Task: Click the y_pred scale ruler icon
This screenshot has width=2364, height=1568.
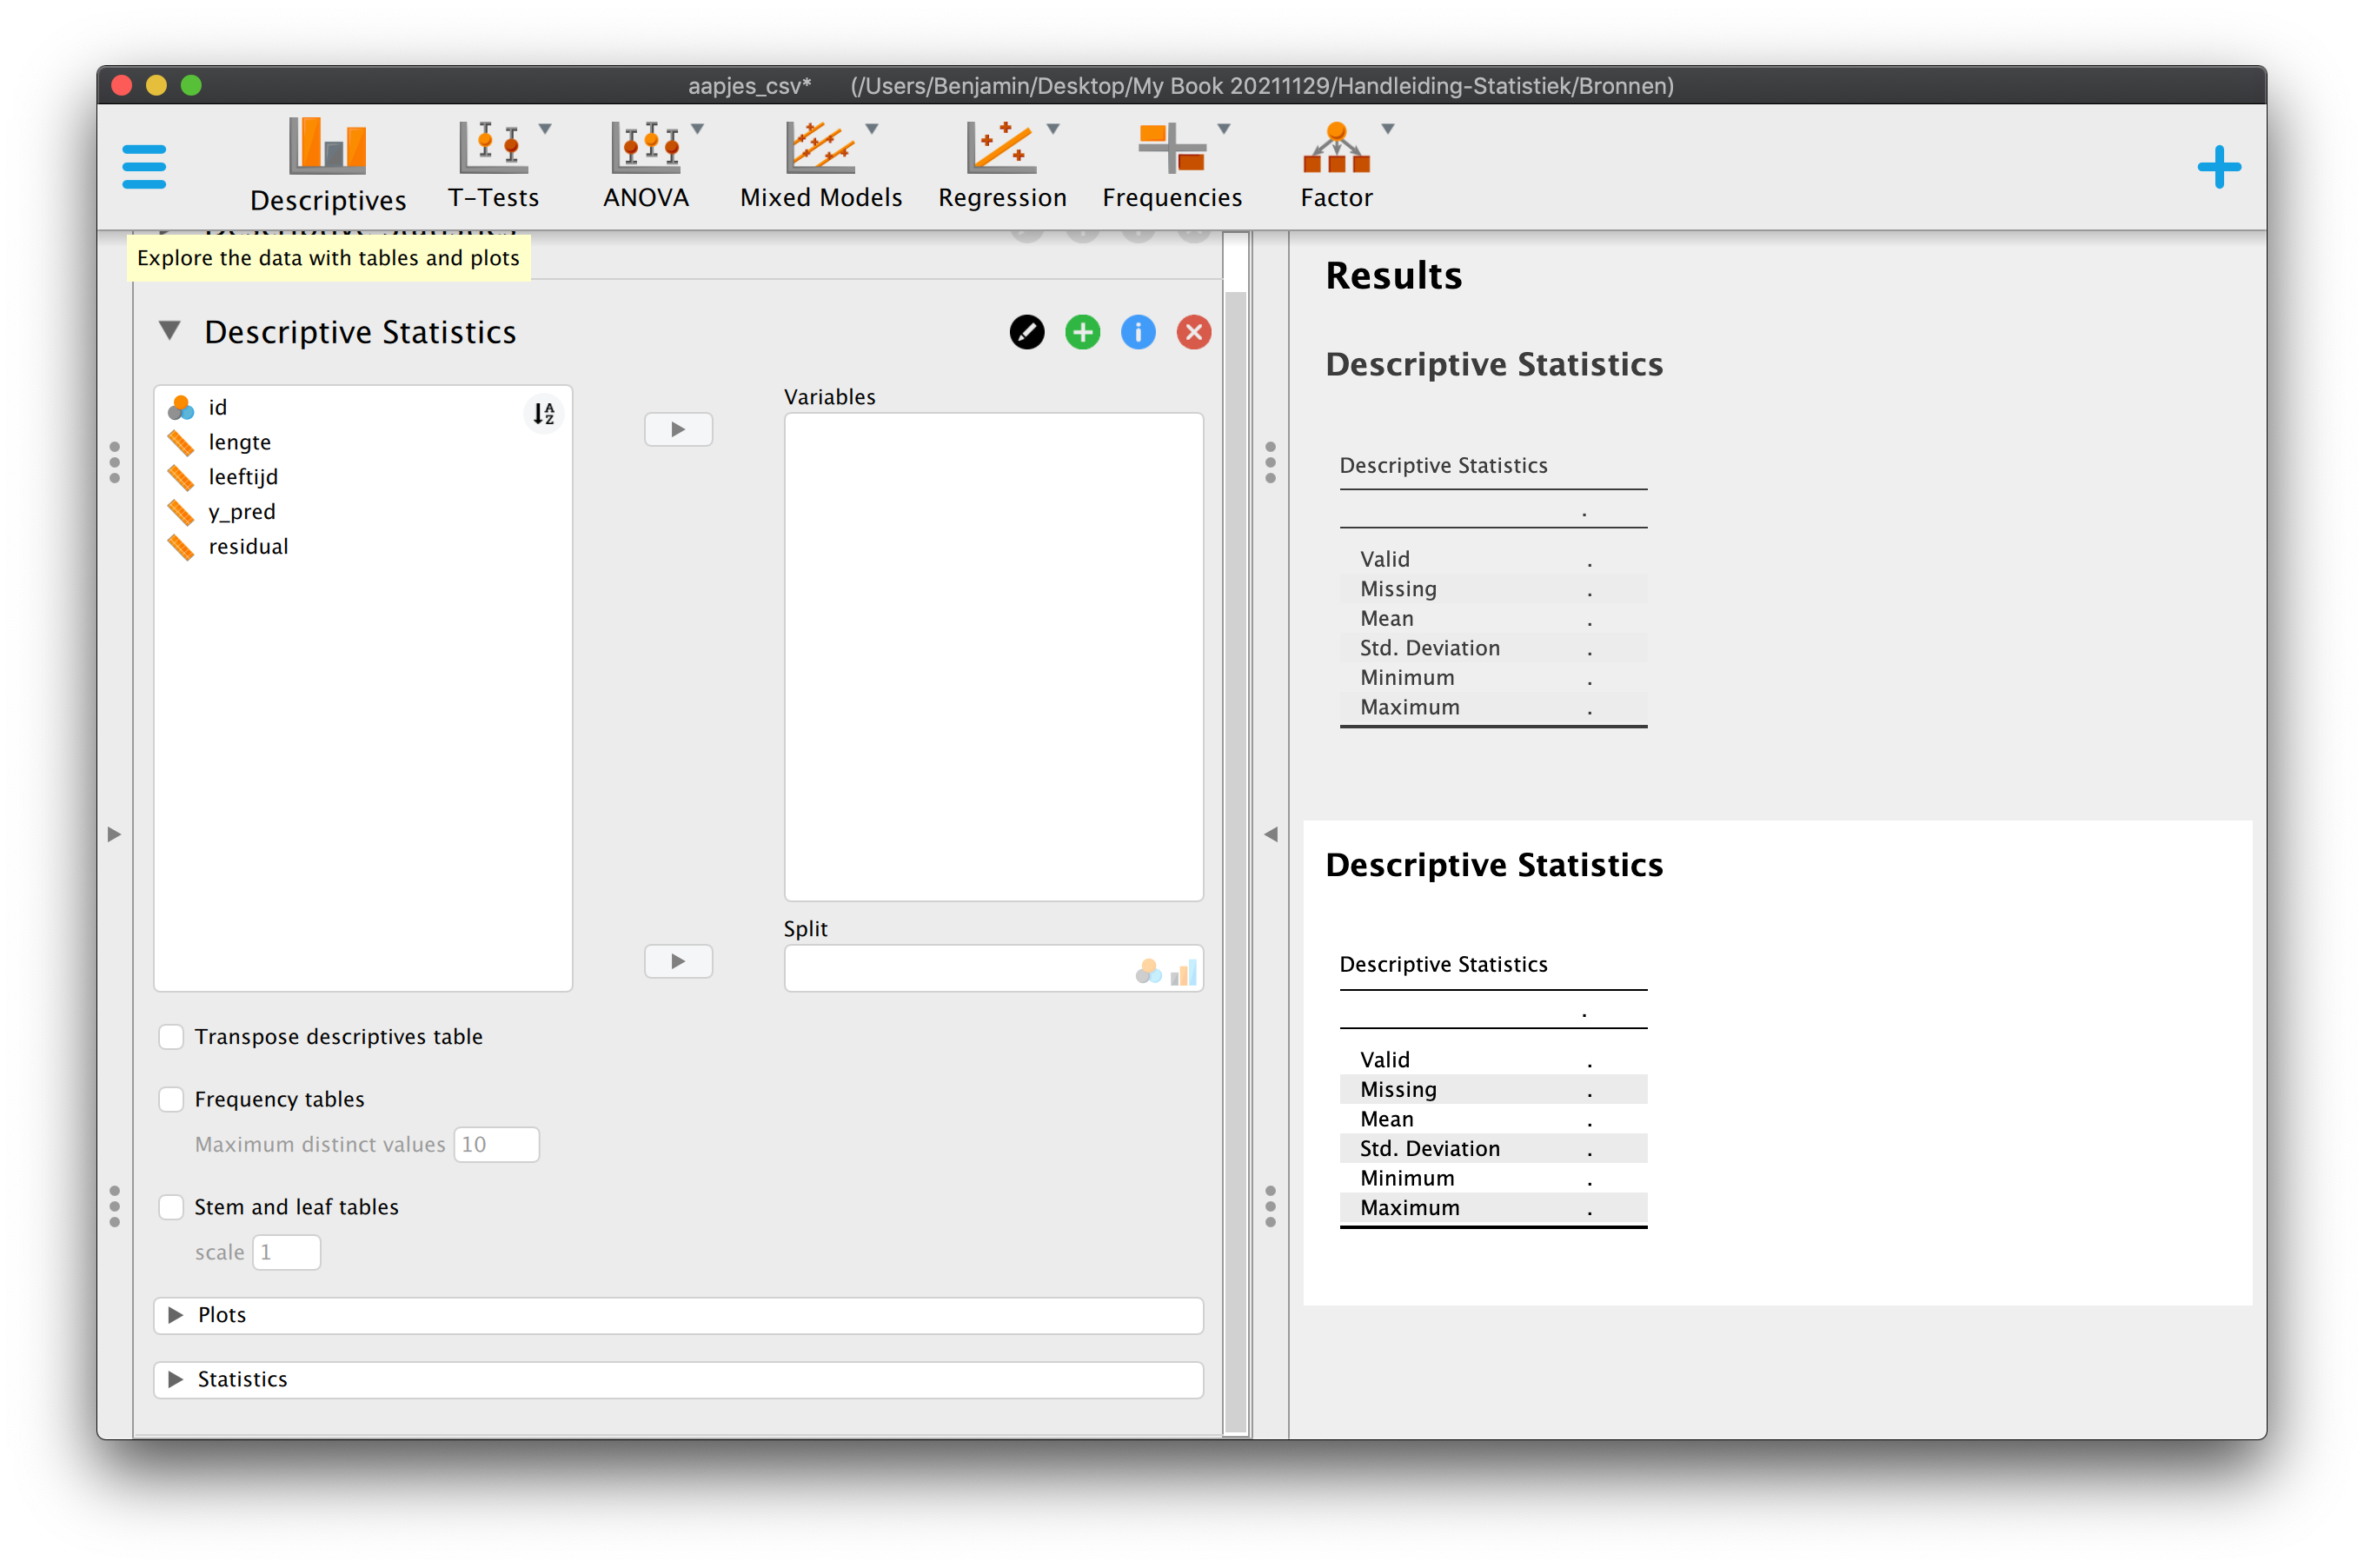Action: (181, 512)
